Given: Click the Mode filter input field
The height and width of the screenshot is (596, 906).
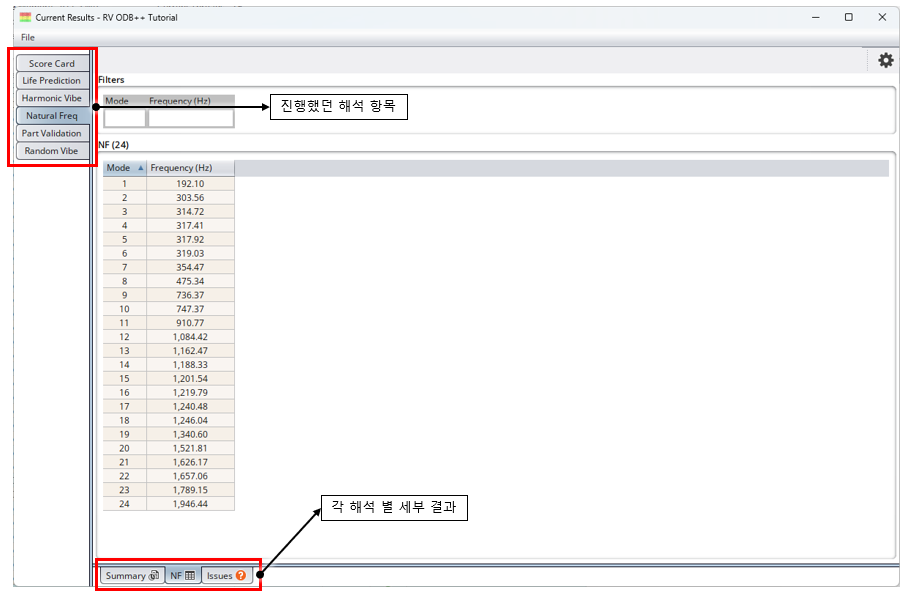Looking at the screenshot, I should tap(125, 118).
